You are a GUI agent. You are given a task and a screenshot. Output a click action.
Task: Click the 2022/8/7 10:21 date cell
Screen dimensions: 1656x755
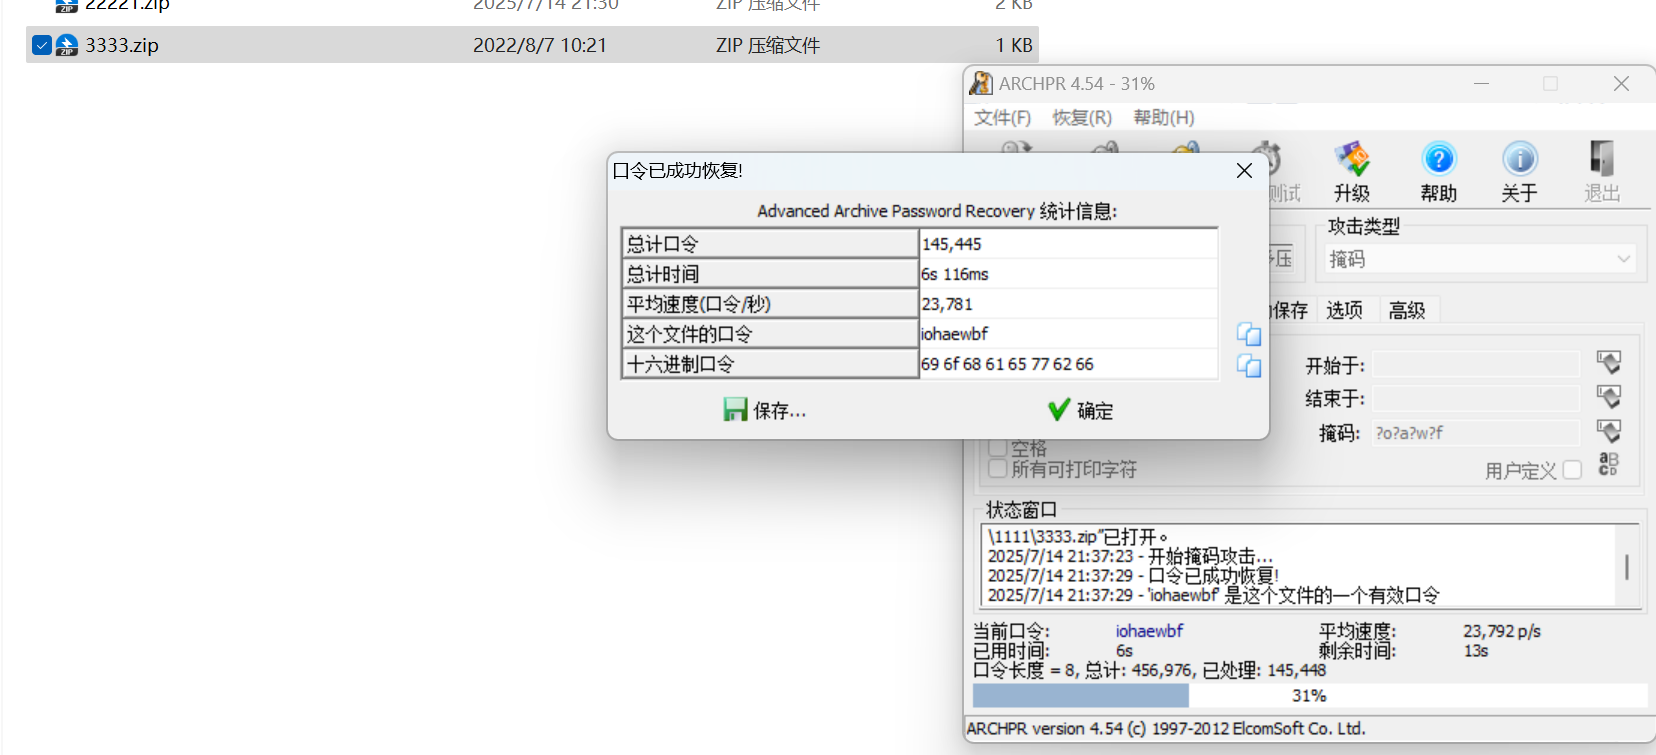coord(540,45)
